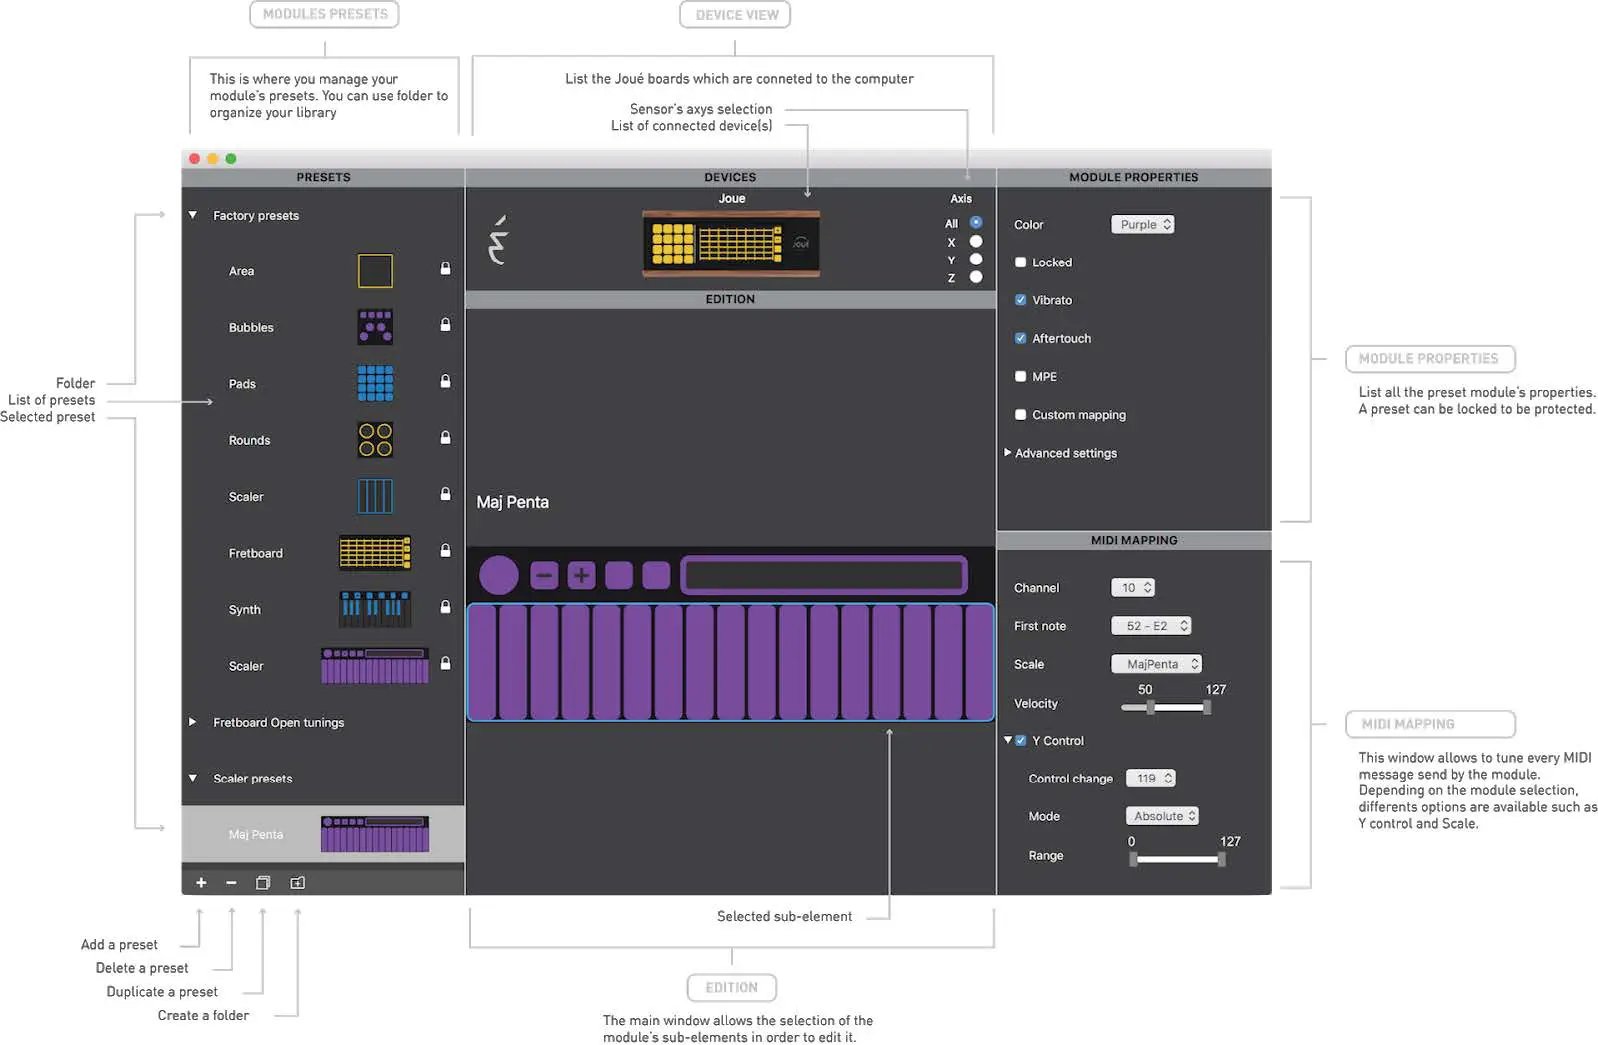This screenshot has width=1598, height=1045.
Task: Click the MIDI MAPPING panel header
Action: click(1134, 540)
